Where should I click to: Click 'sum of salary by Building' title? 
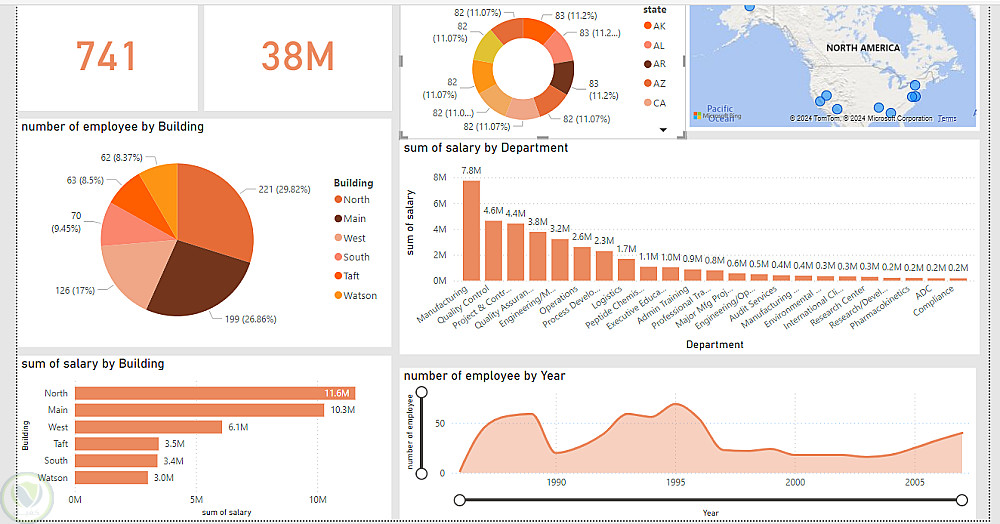coord(92,364)
